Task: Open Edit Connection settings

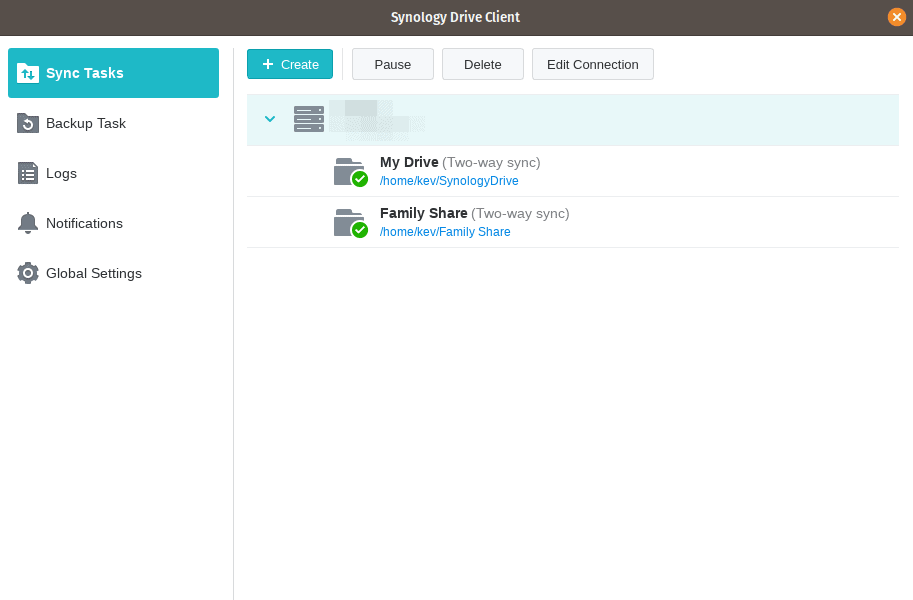Action: click(x=592, y=63)
